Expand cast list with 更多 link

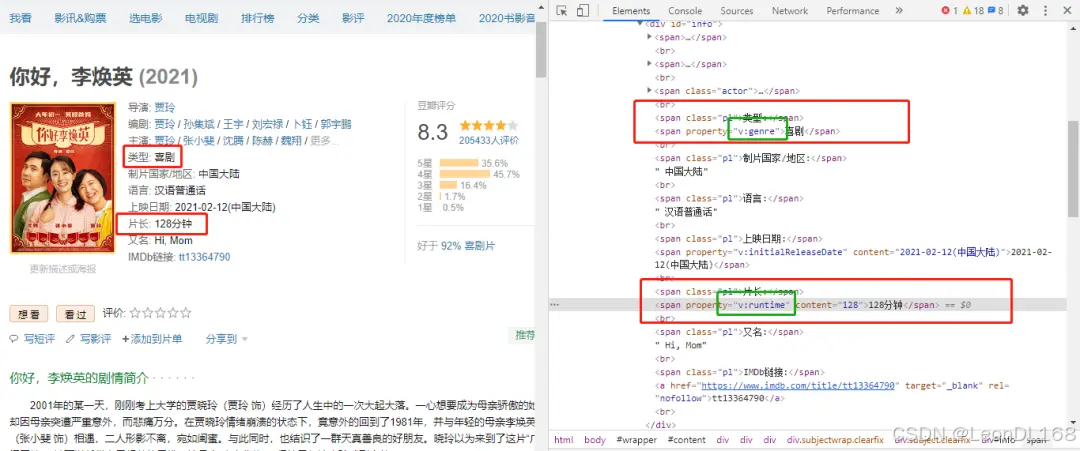click(326, 140)
